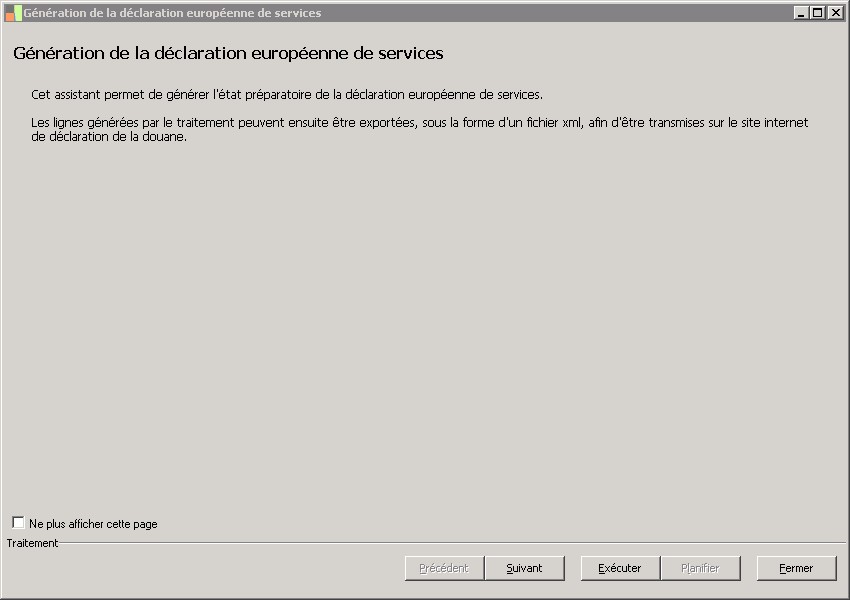The width and height of the screenshot is (850, 600).
Task: Click the disabled Planifier button
Action: (x=700, y=568)
